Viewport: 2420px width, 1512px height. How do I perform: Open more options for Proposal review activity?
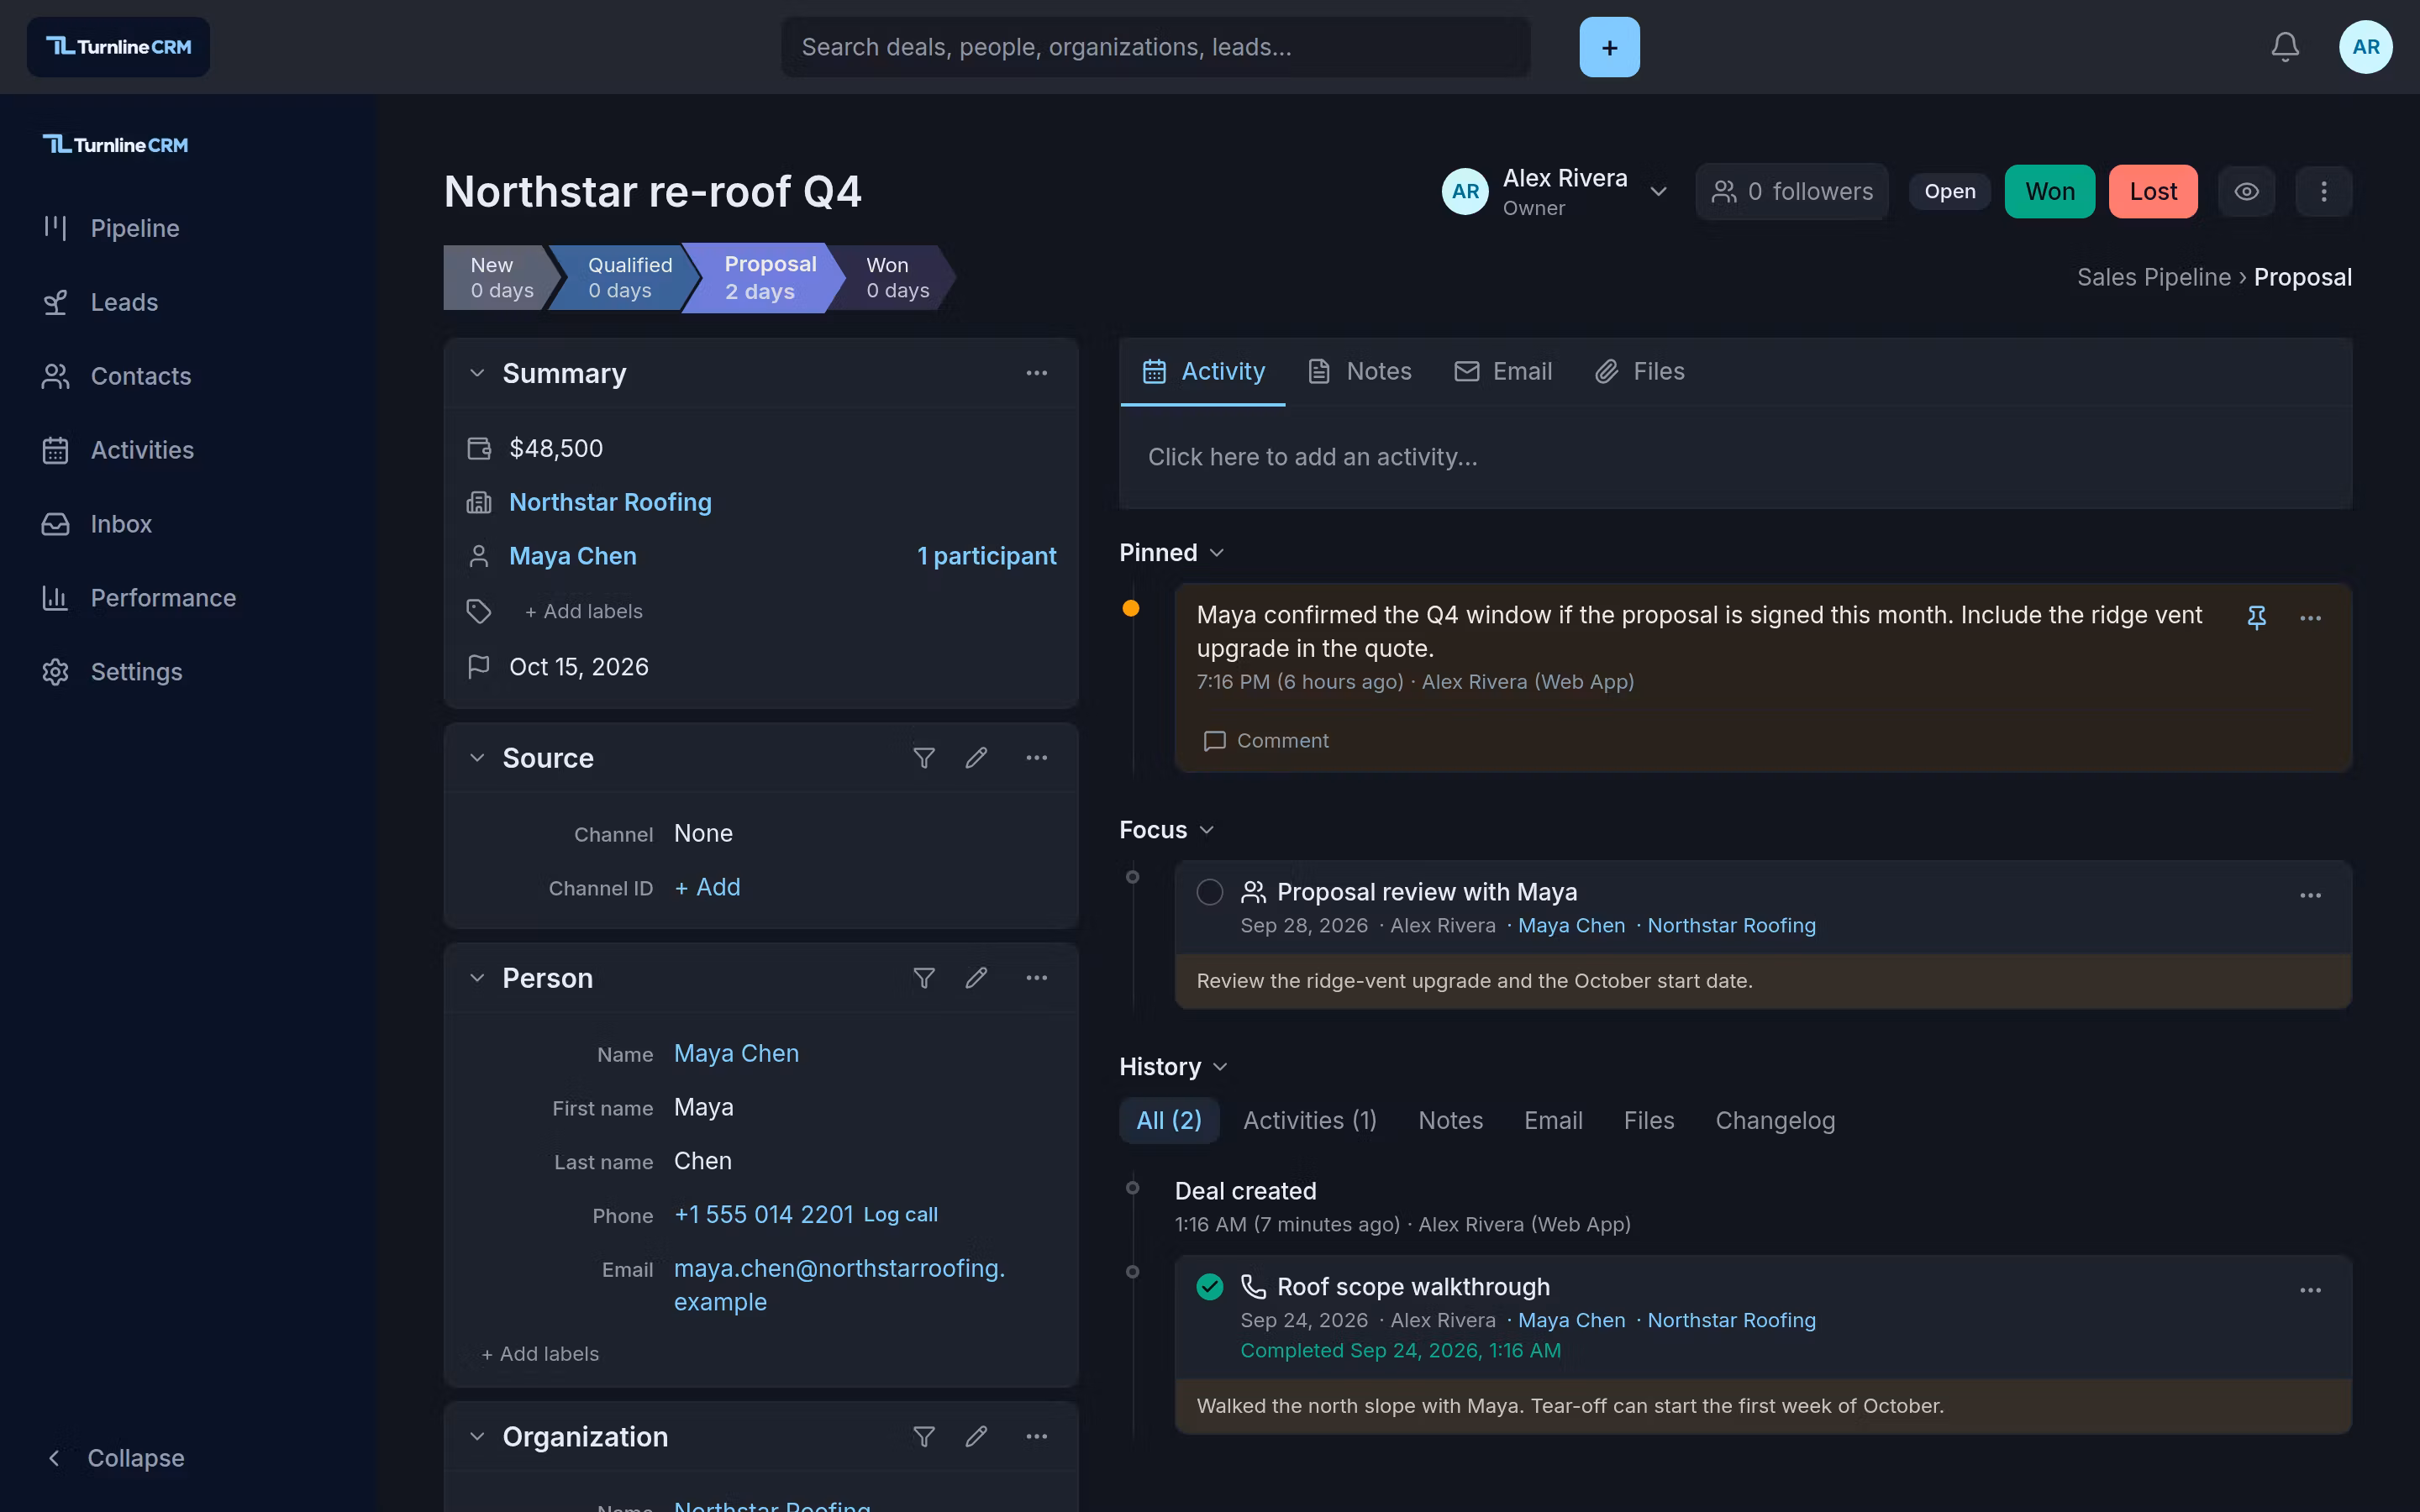2310,895
